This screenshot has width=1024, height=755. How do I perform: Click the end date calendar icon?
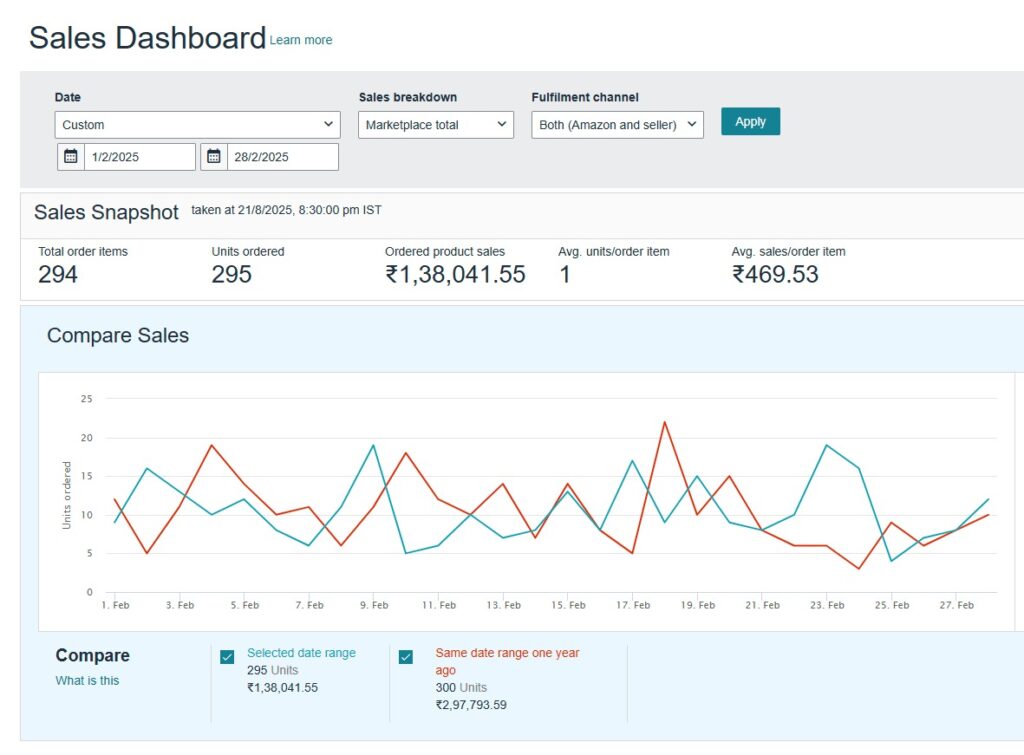214,157
